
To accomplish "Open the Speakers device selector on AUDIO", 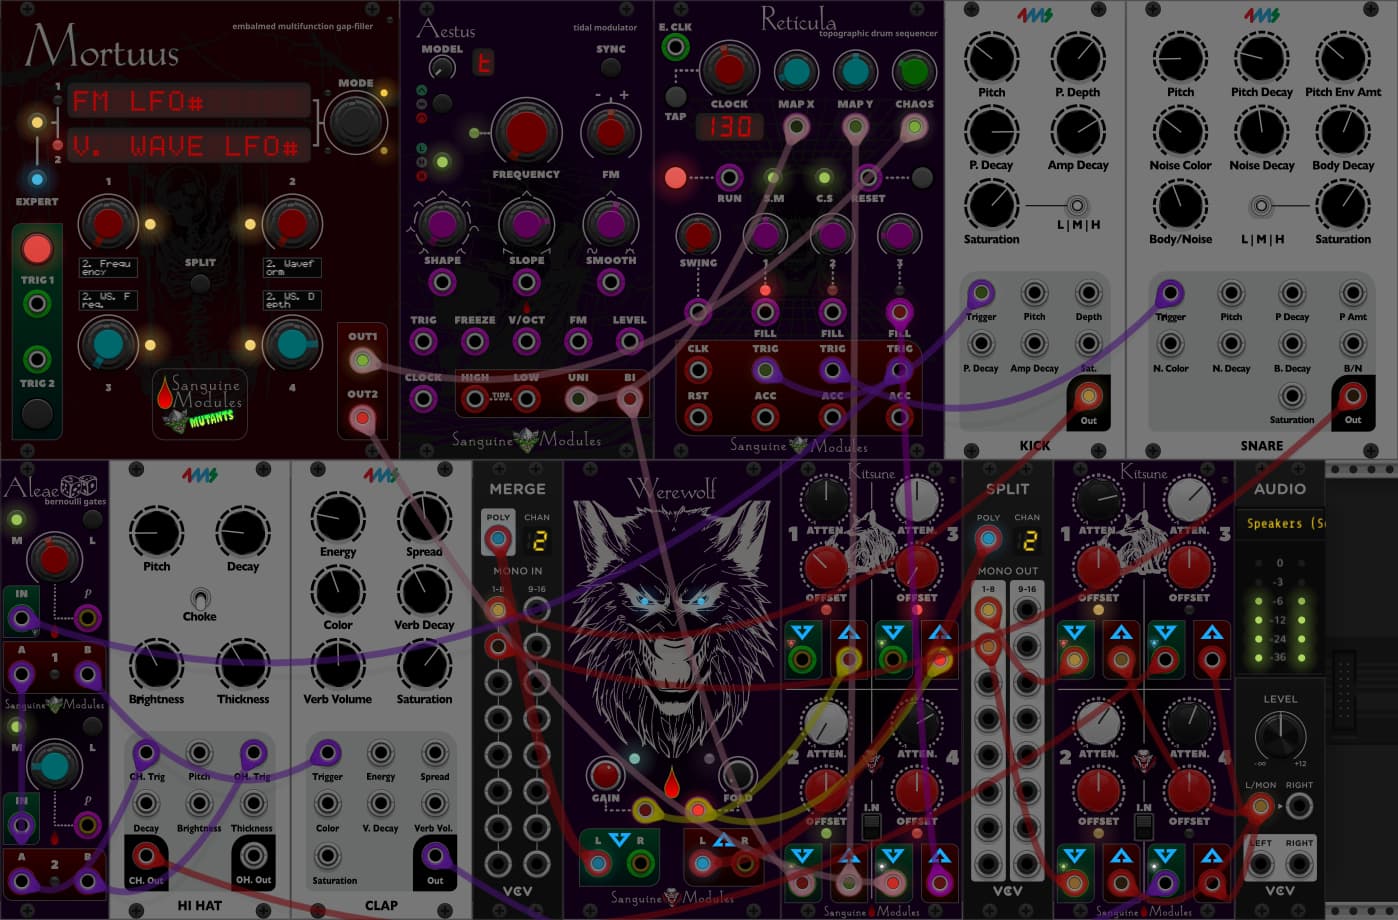I will tap(1283, 523).
